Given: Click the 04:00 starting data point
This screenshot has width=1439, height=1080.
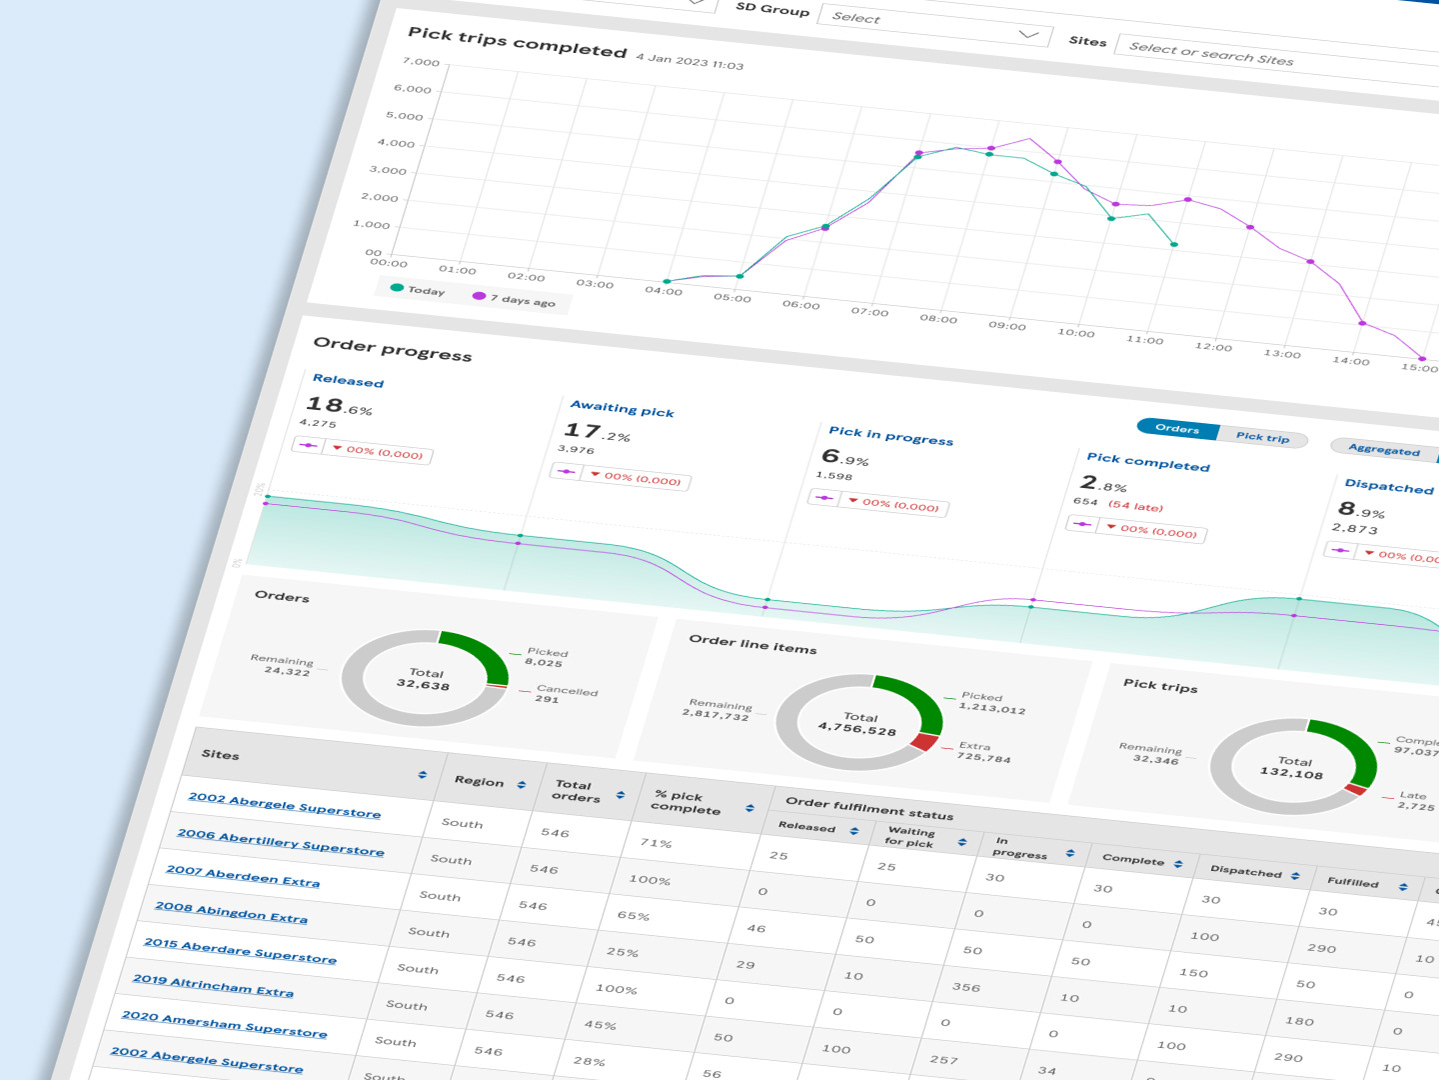Looking at the screenshot, I should (x=667, y=282).
